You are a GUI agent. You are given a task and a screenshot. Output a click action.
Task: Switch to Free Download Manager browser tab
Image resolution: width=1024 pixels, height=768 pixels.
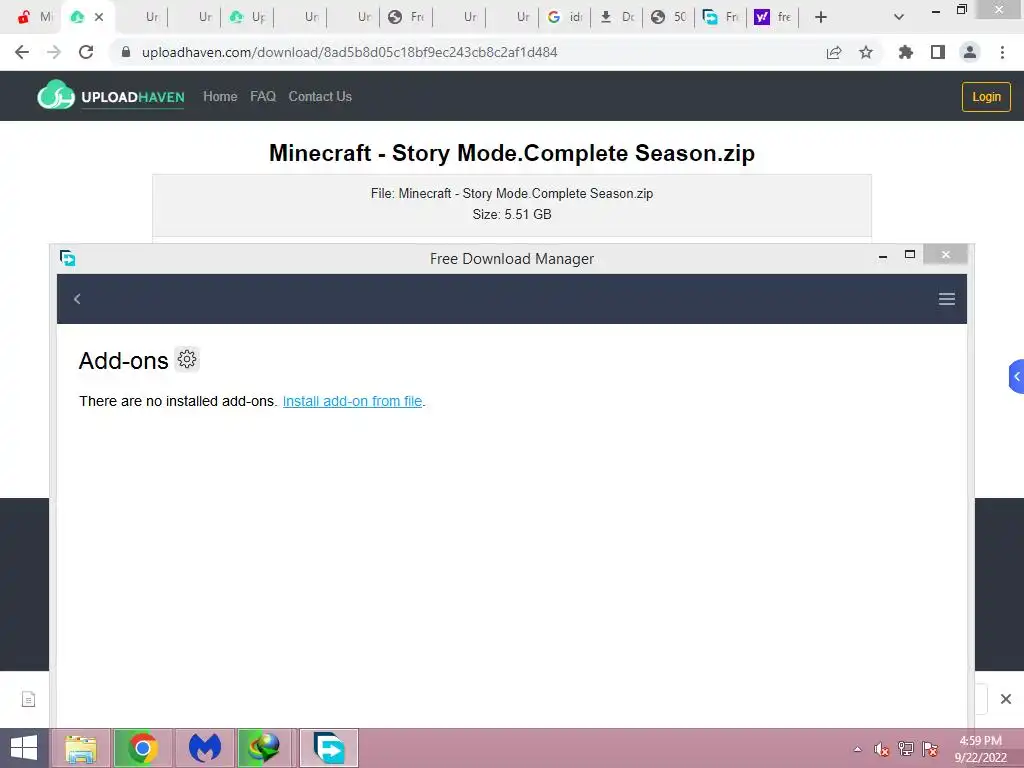721,17
